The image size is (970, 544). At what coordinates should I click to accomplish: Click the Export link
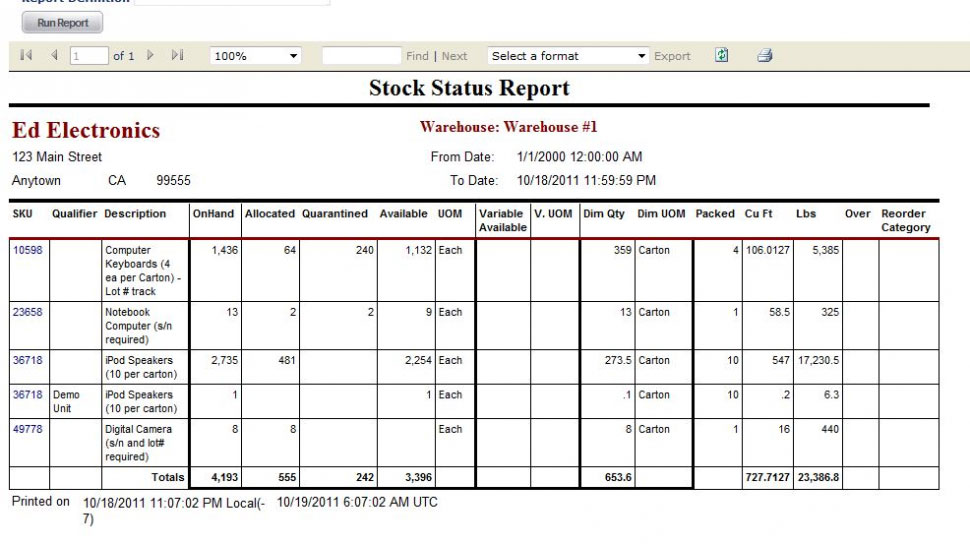tap(672, 57)
